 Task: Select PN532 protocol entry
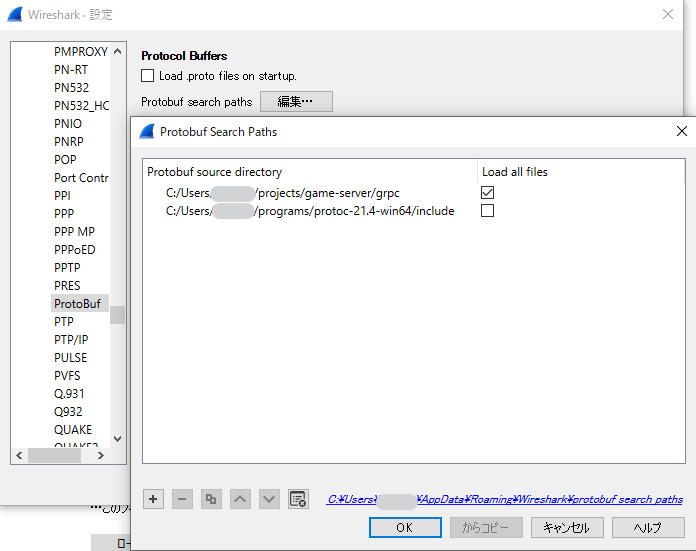coord(71,88)
